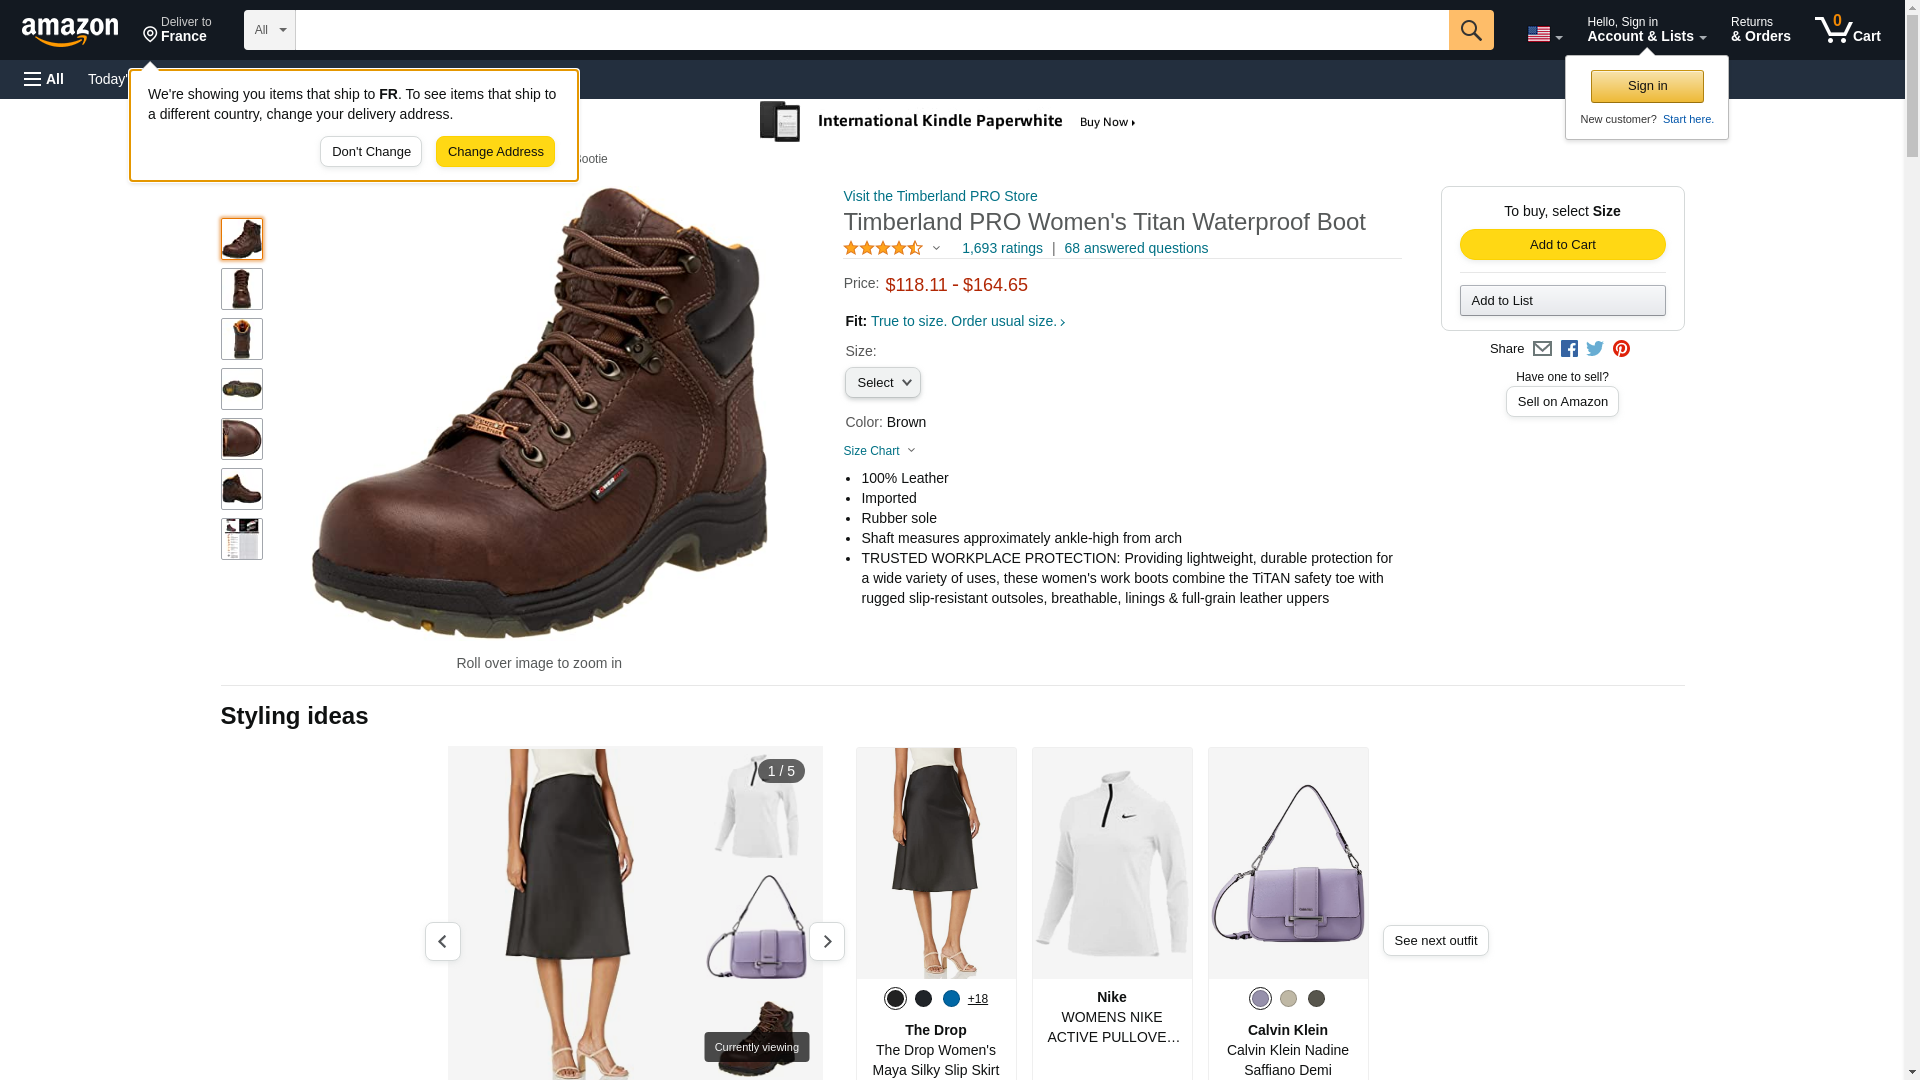Viewport: 1920px width, 1080px height.
Task: Open the country flag language selector
Action: pyautogui.click(x=1545, y=34)
